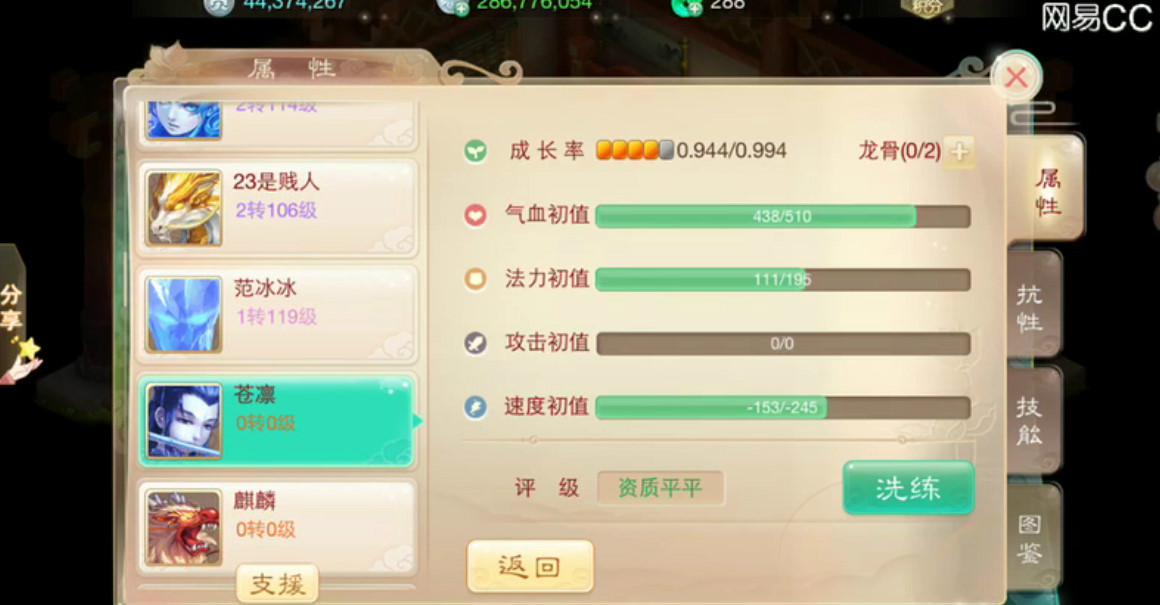Screen dimensions: 1160x605
Task: Click the red heart HP icon
Action: 475,215
